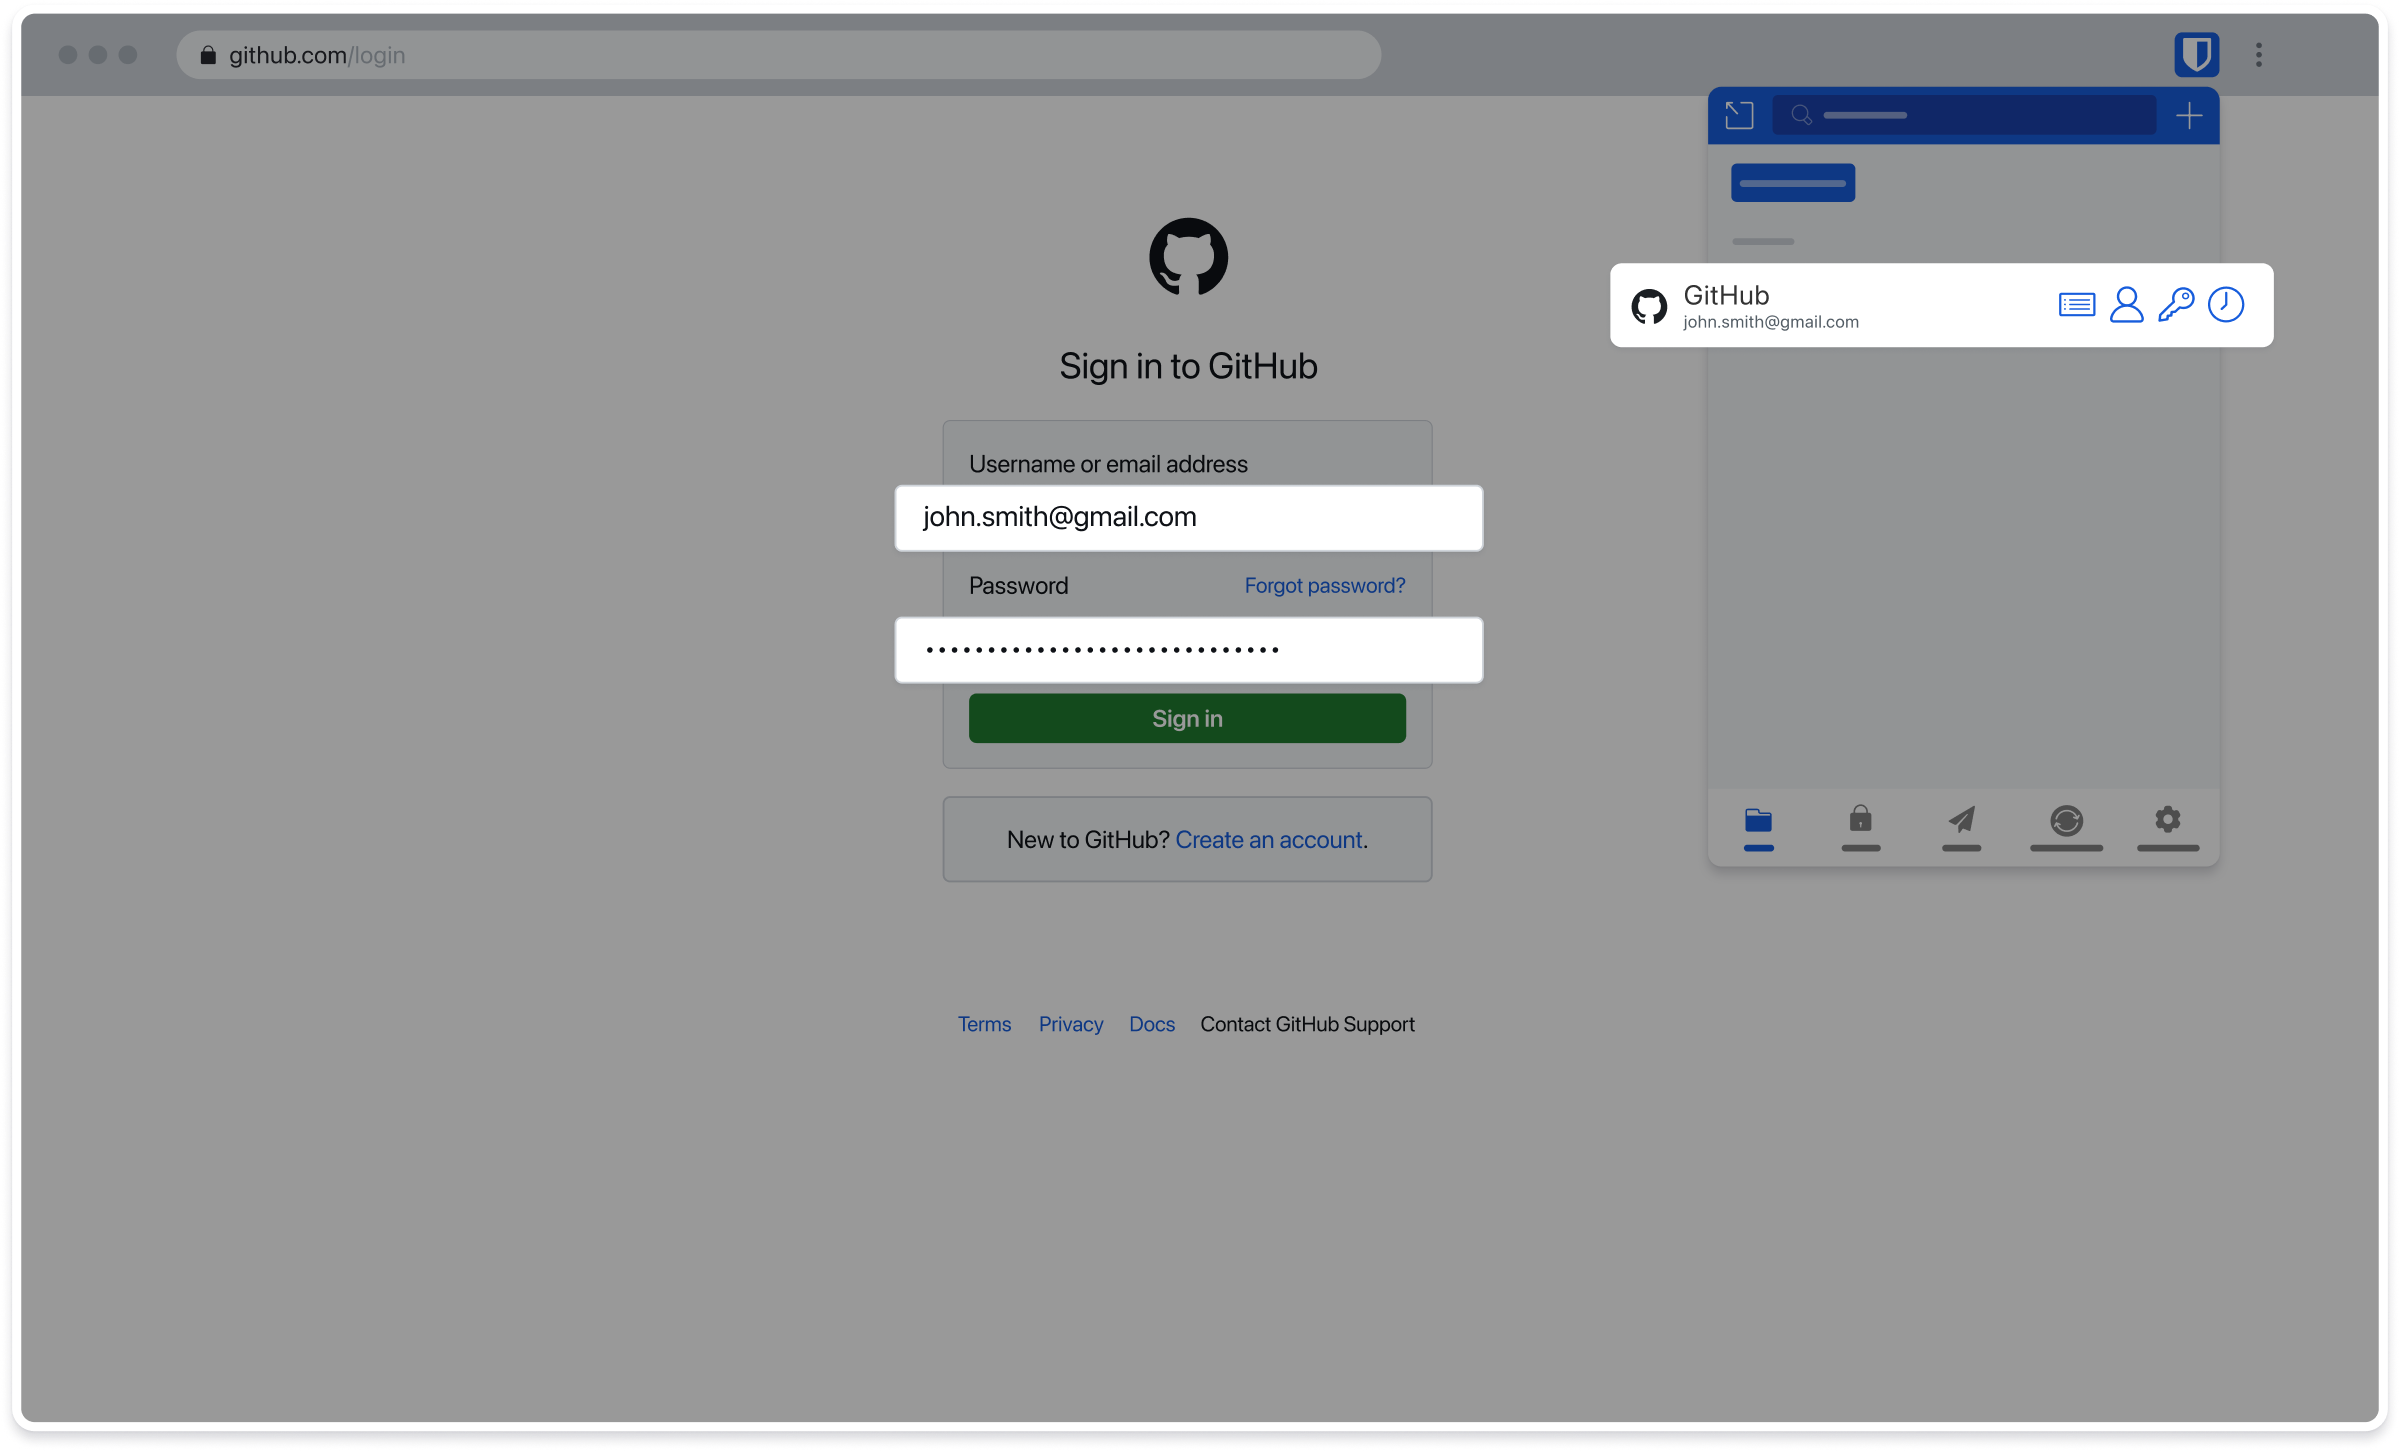Open the browser three-dot menu

[2258, 55]
